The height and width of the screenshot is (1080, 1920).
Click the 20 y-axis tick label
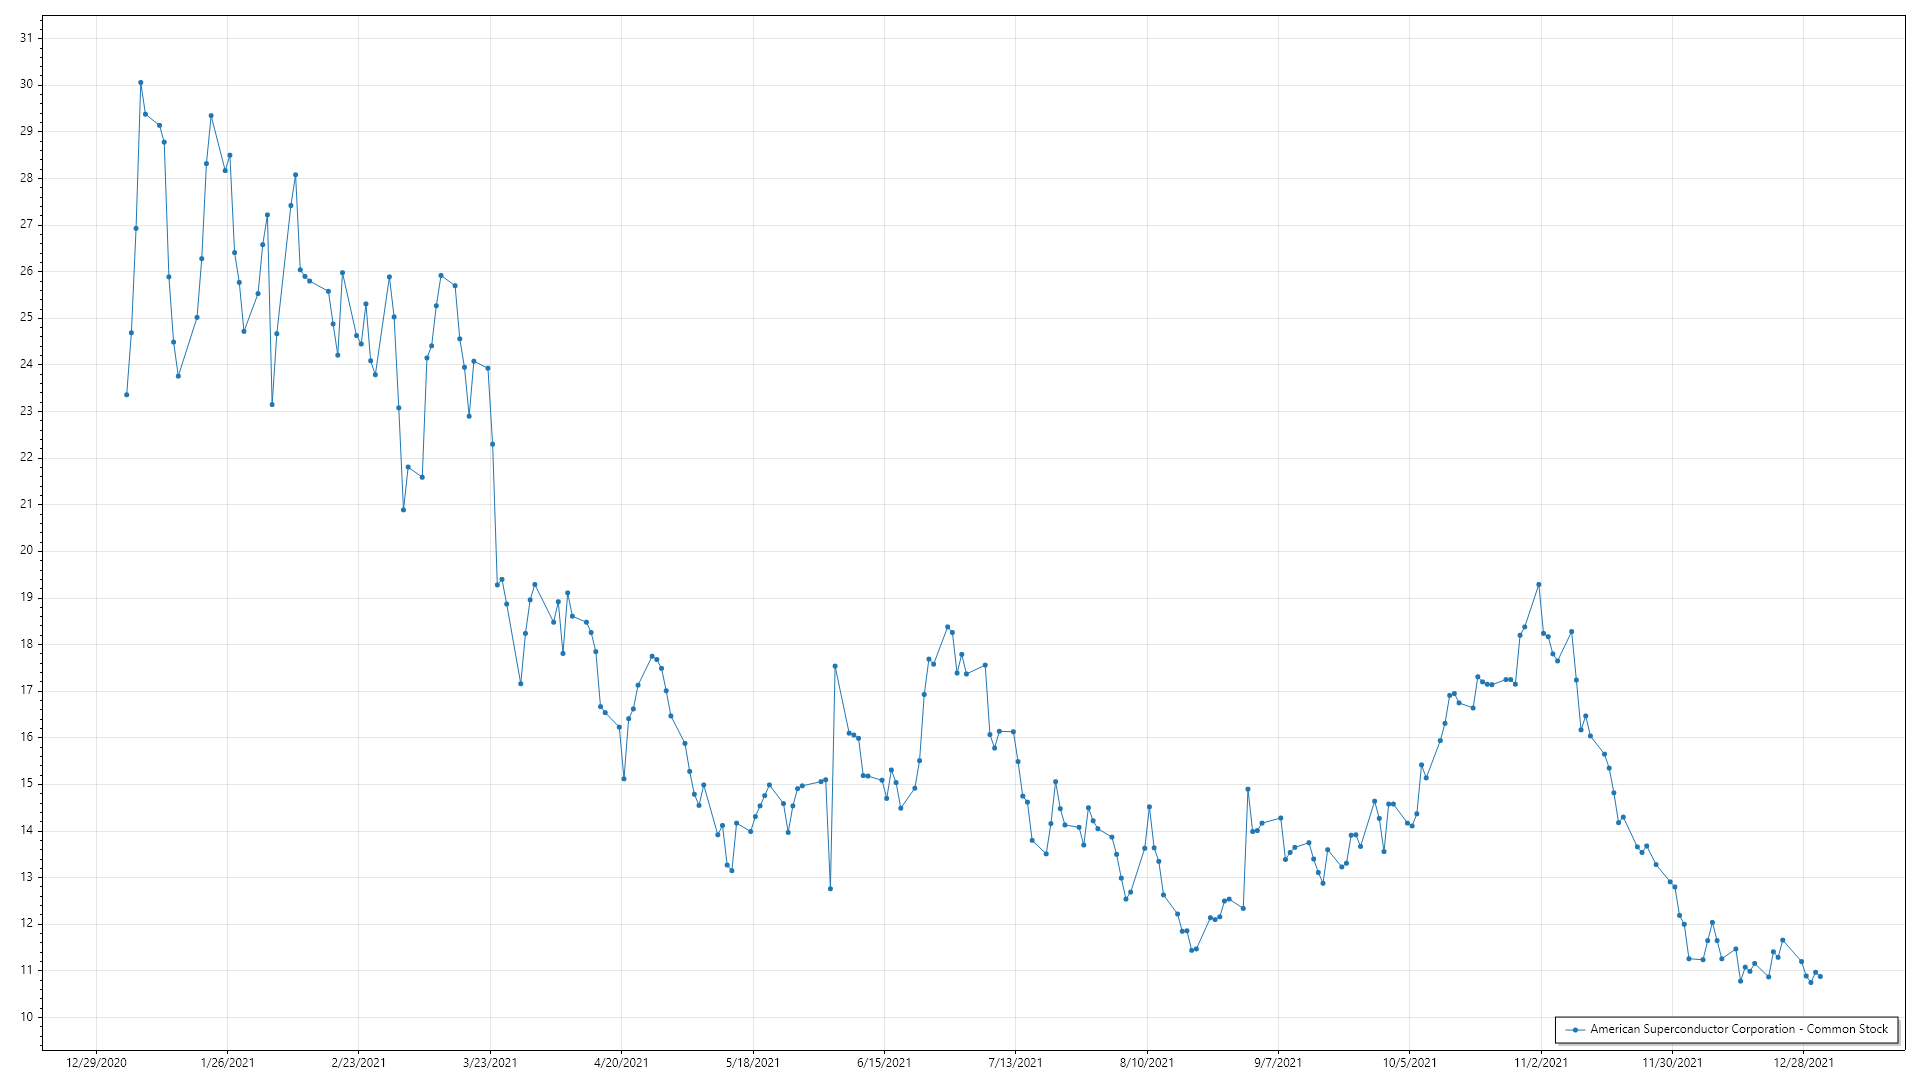pos(26,551)
